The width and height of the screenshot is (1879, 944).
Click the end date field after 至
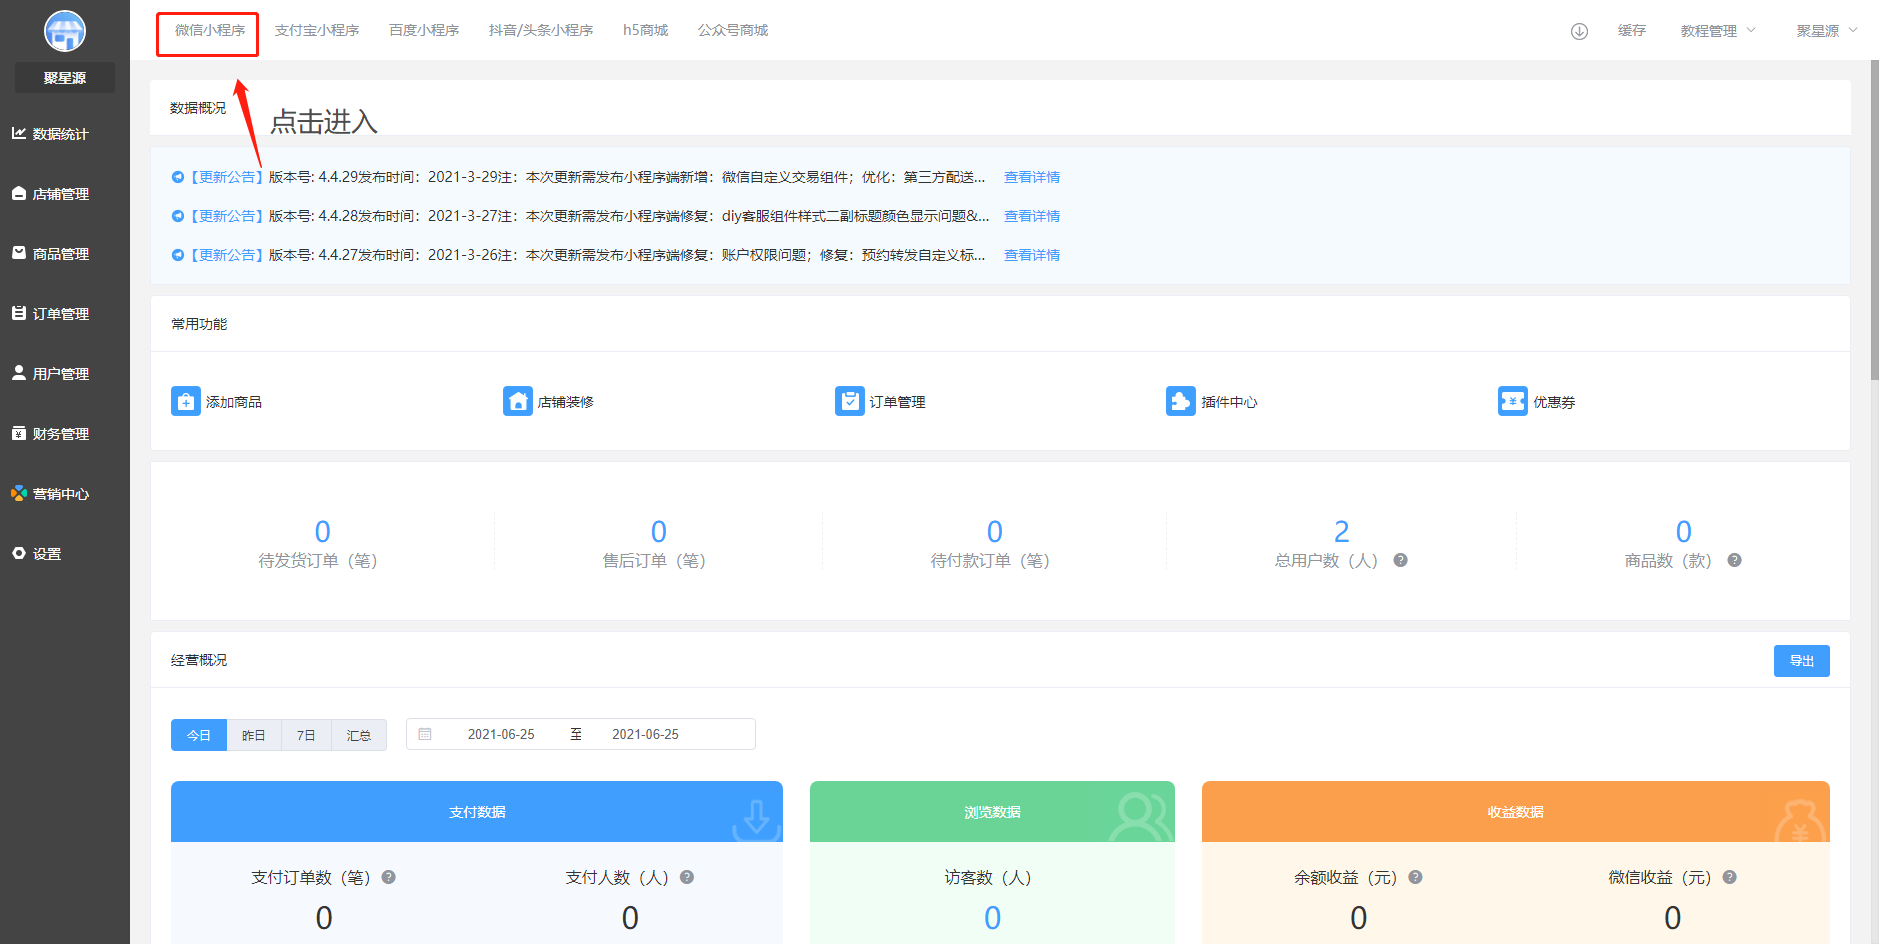tap(645, 734)
